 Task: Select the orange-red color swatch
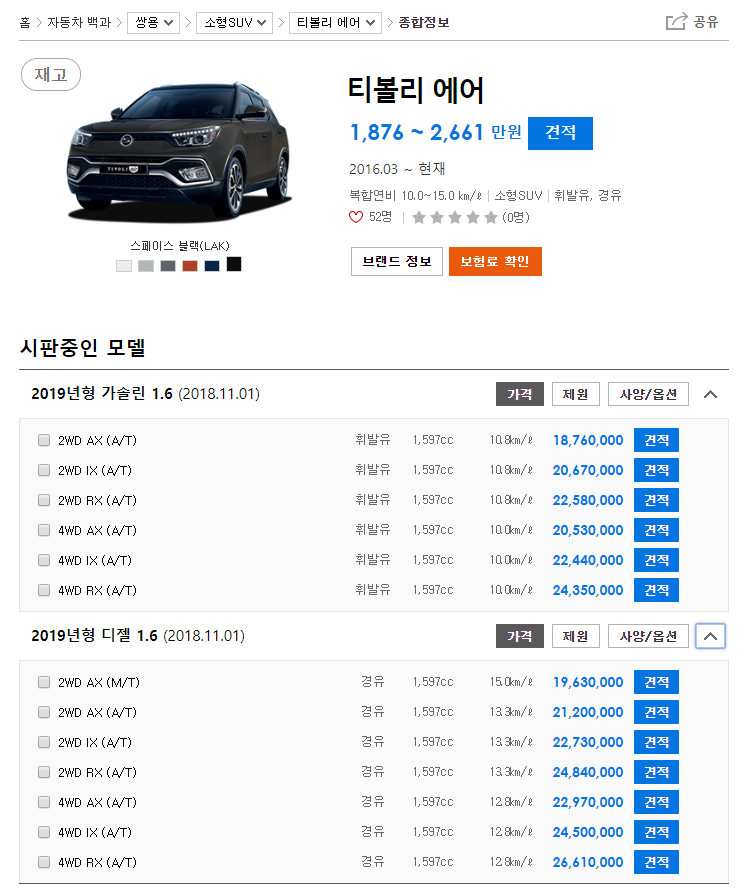click(190, 266)
